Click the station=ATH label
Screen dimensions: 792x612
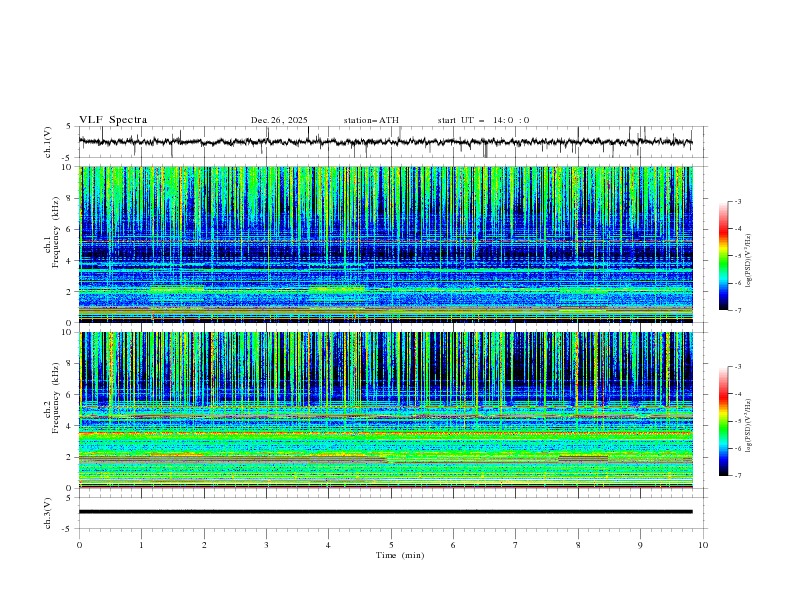point(371,120)
